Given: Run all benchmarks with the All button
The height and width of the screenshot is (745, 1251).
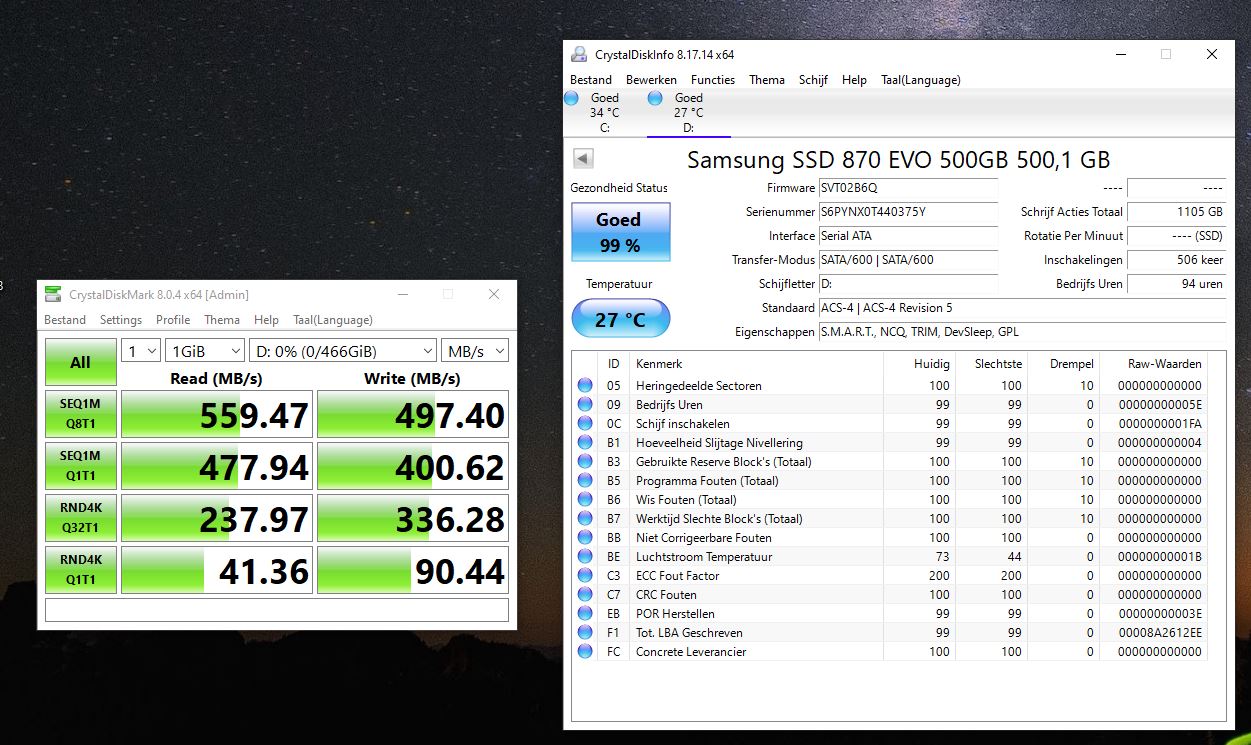Looking at the screenshot, I should pos(80,362).
